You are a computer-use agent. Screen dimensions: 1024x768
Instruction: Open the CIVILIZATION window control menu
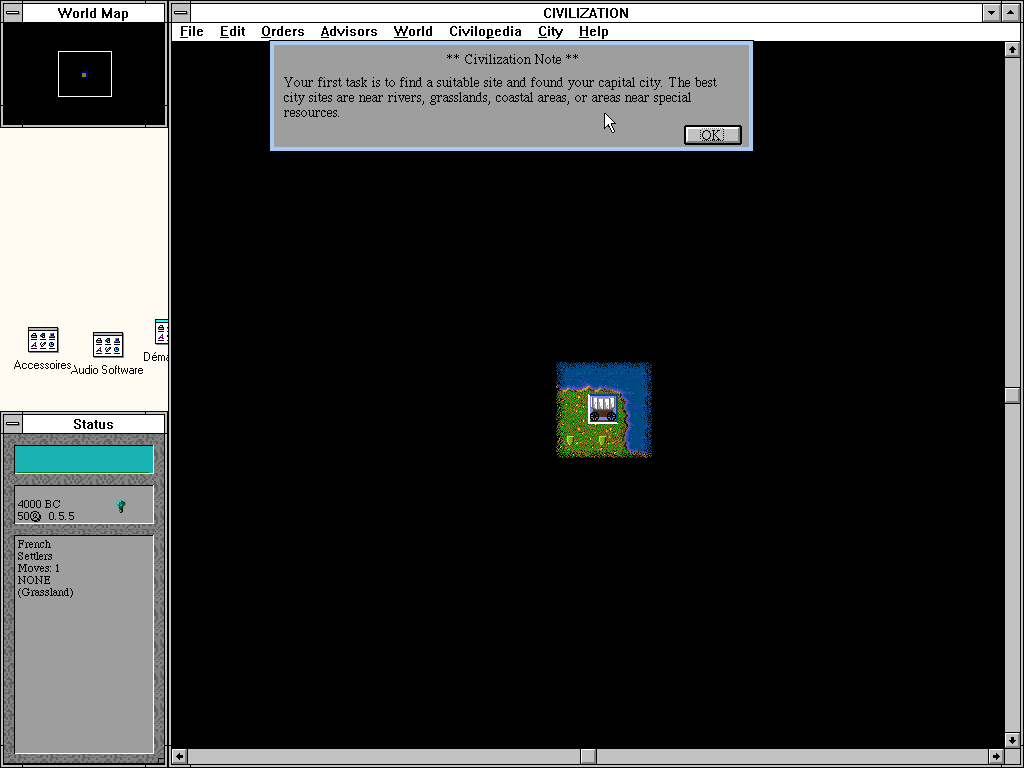click(x=181, y=12)
